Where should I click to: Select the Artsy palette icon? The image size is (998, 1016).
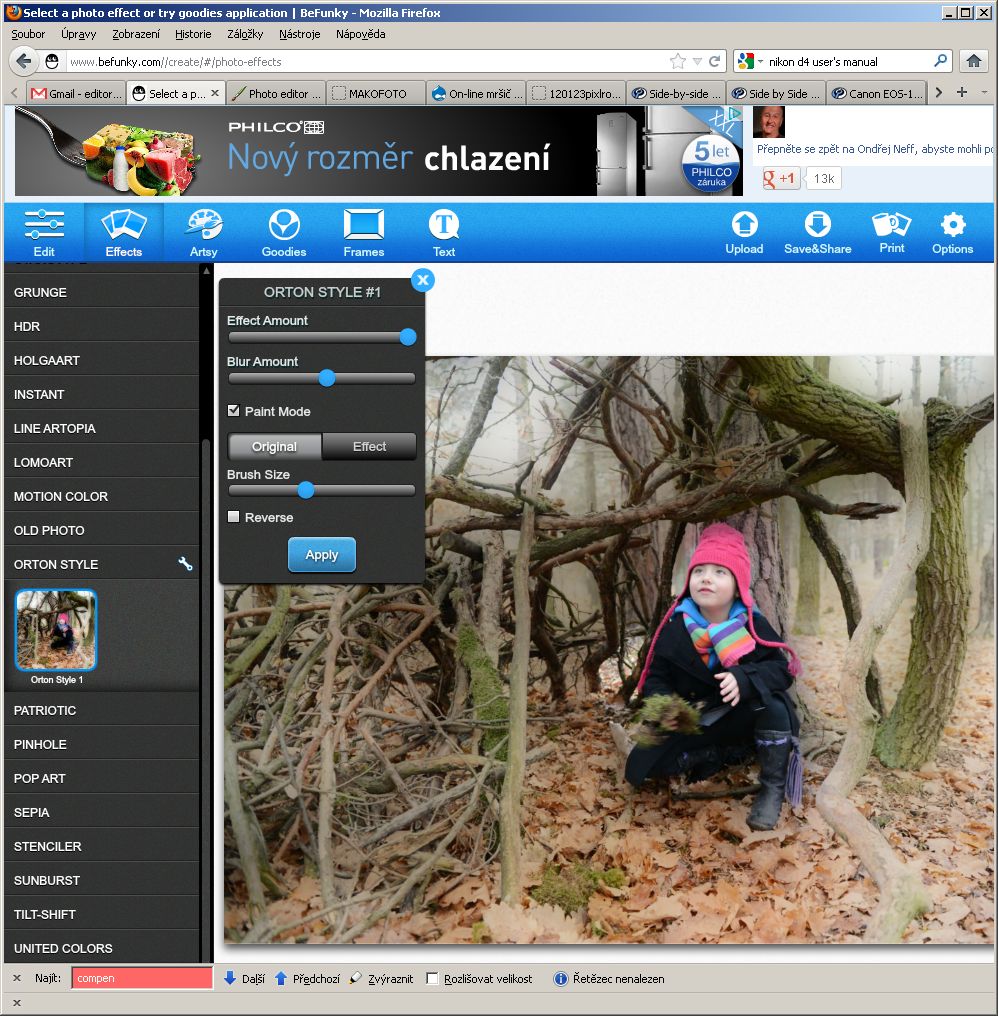click(x=204, y=225)
